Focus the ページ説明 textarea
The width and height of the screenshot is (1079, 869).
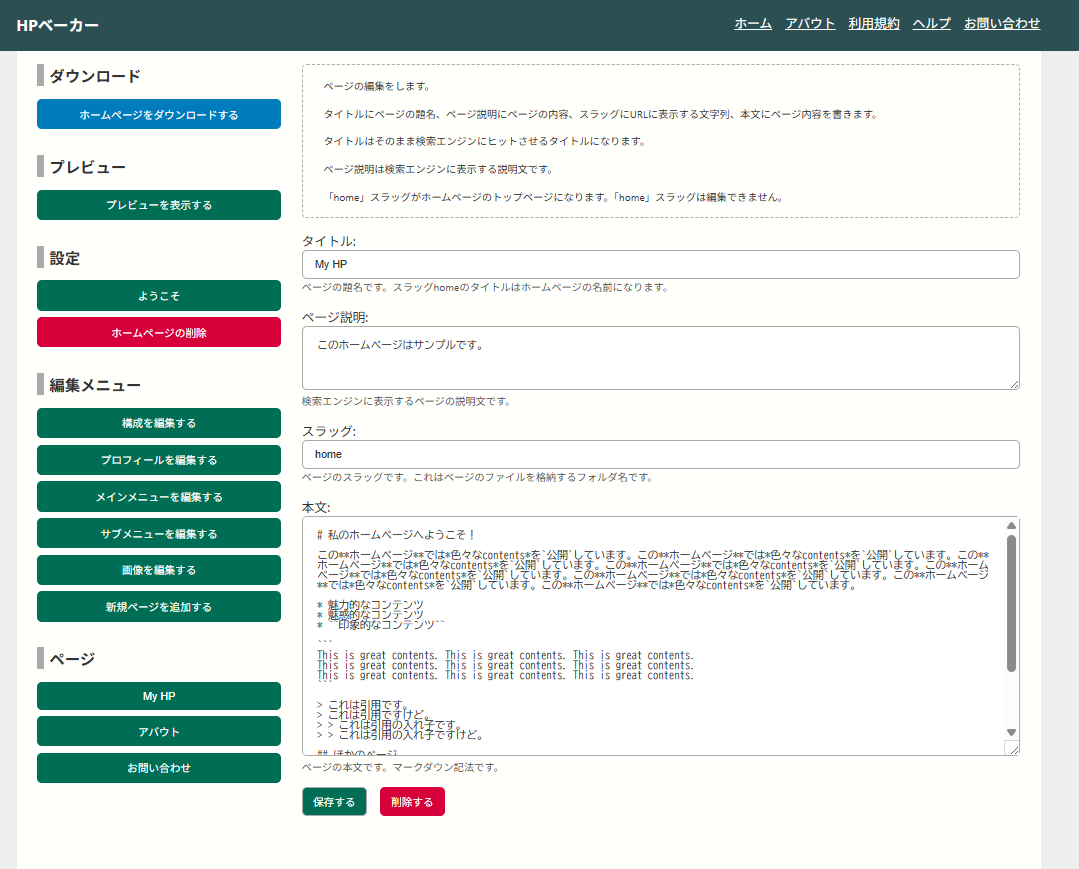click(661, 358)
